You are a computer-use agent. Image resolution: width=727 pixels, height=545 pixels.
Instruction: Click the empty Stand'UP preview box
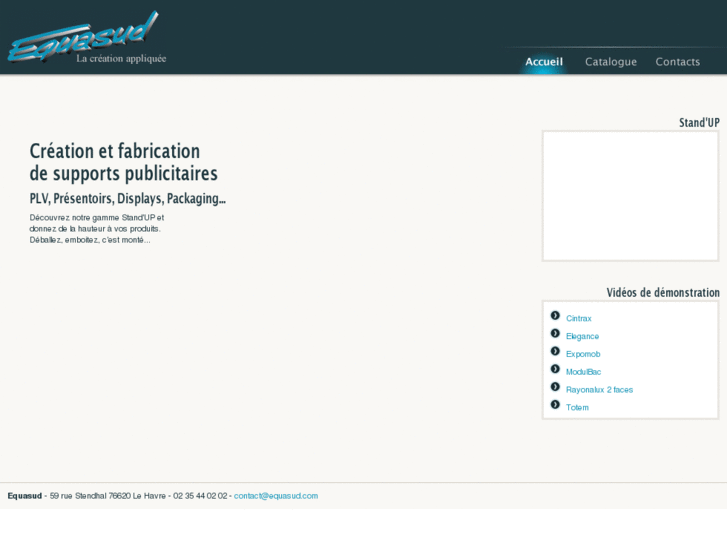point(630,196)
